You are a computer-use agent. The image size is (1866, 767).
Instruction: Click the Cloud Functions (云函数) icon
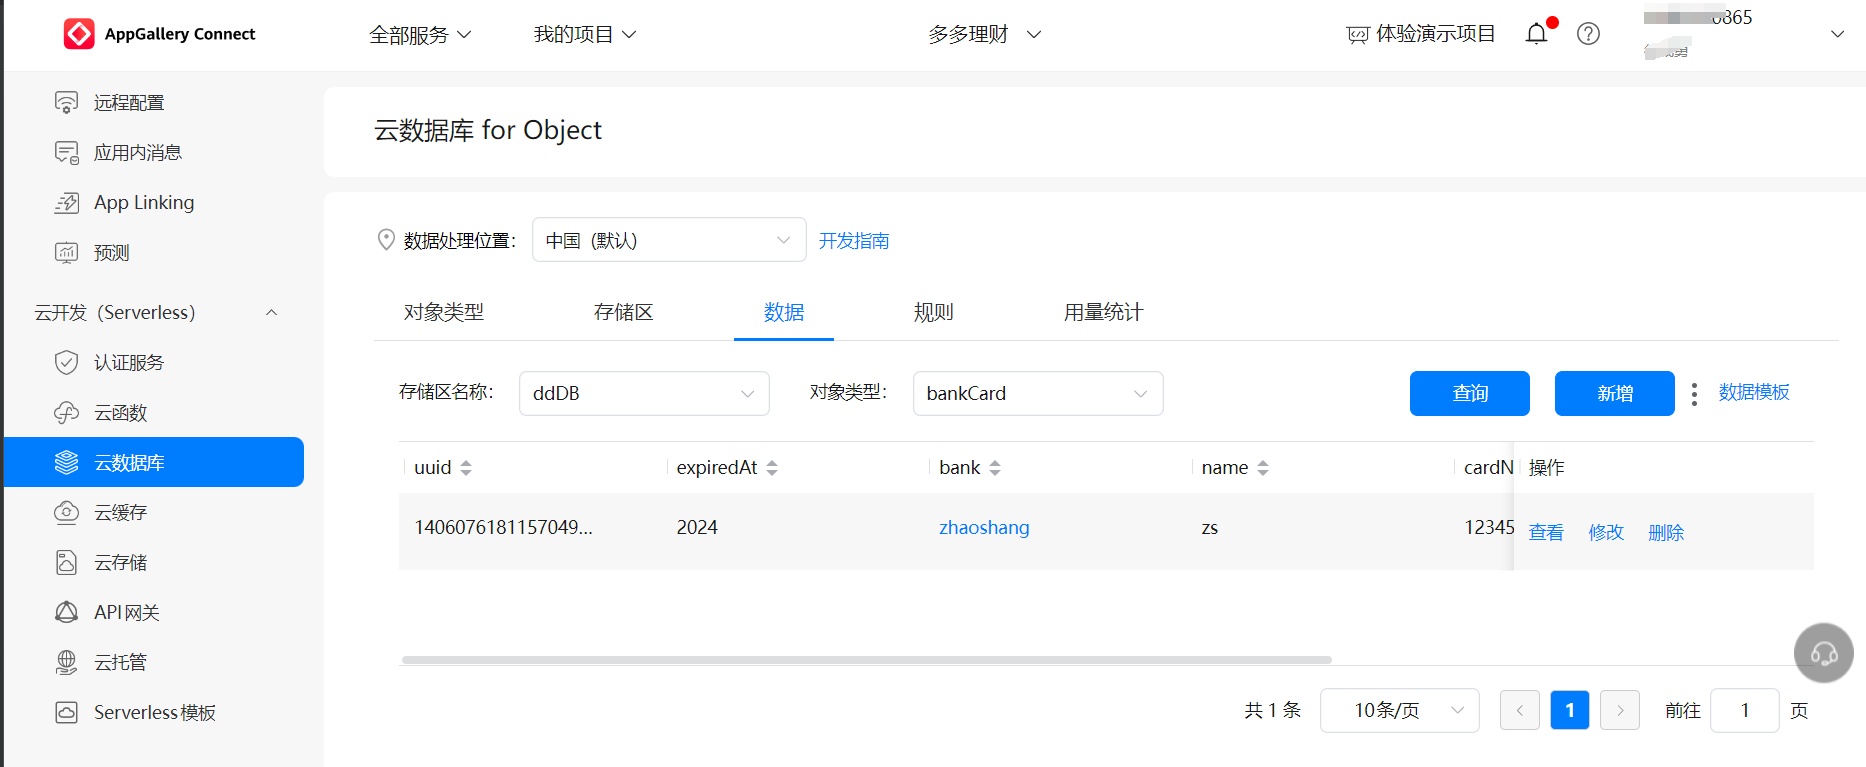[66, 412]
